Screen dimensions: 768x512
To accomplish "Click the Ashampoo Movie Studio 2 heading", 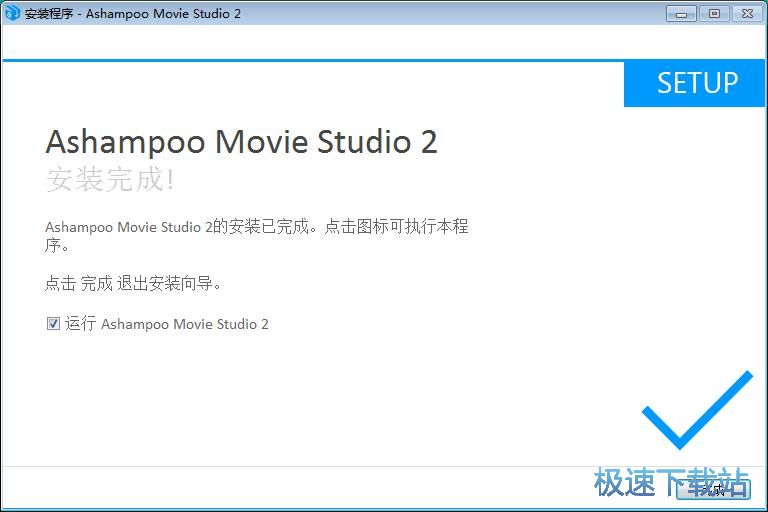I will [x=241, y=142].
